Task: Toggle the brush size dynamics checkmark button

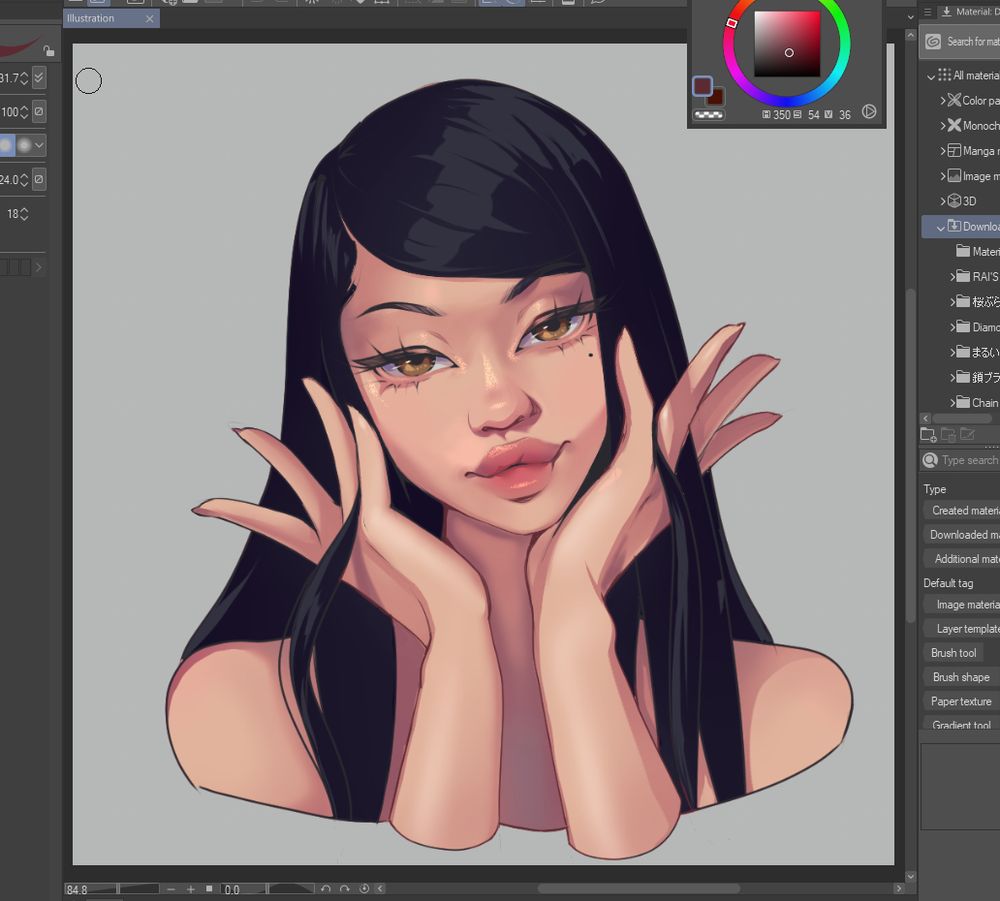Action: coord(39,78)
